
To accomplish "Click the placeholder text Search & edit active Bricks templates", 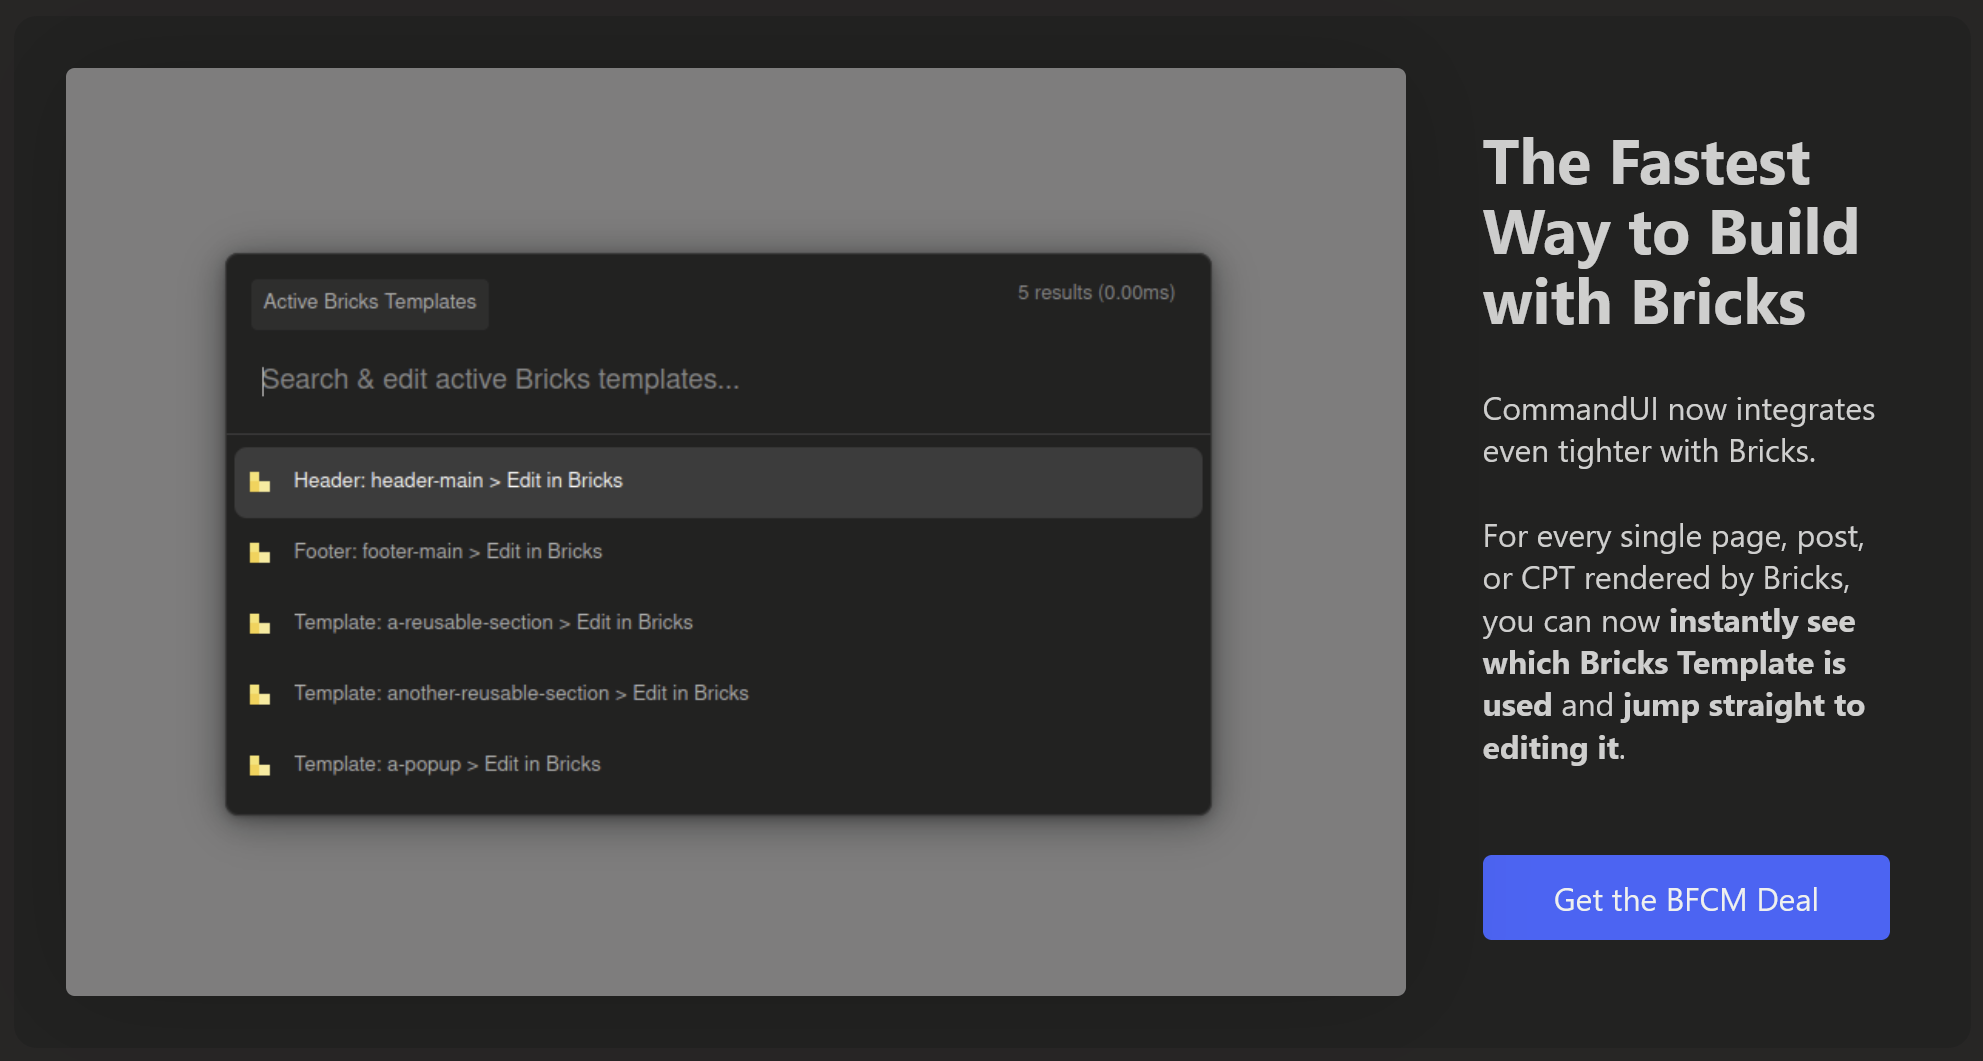I will [x=500, y=380].
